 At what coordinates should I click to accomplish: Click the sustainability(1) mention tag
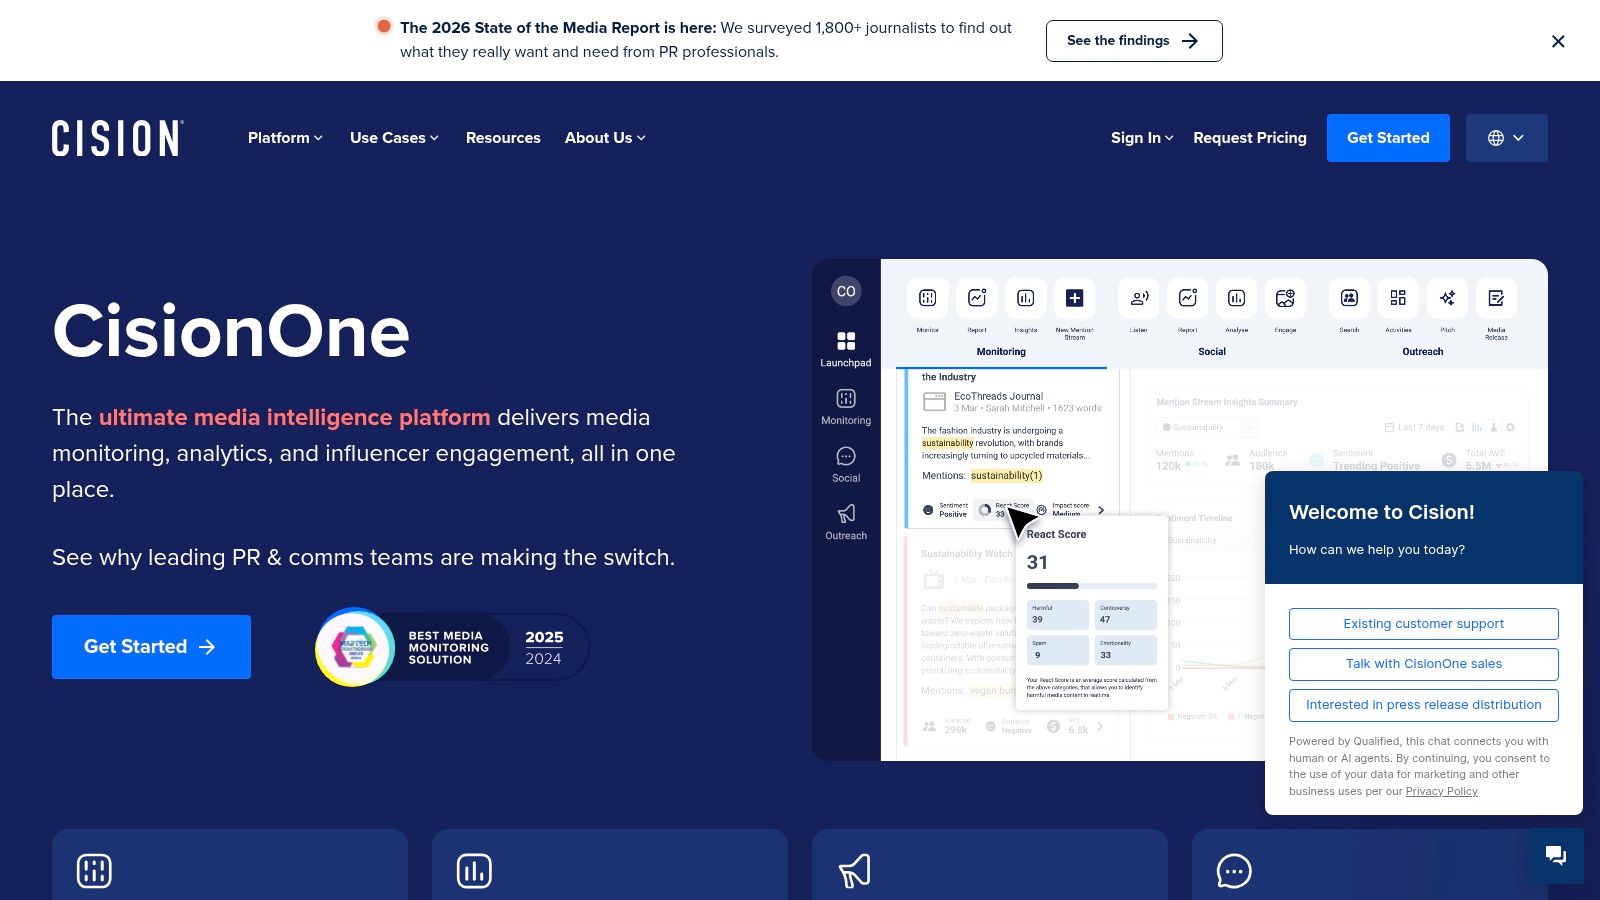[x=1006, y=476]
